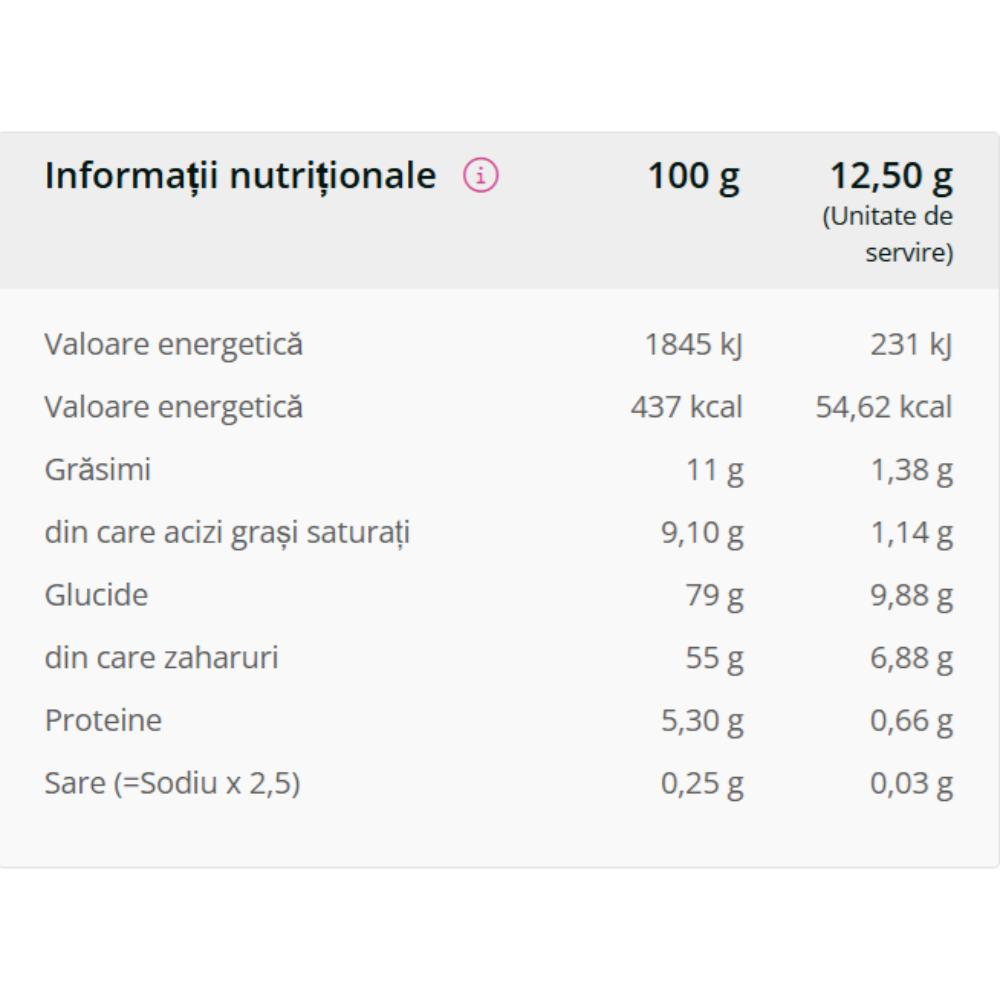Click the Informații nutriționale heading
Screen dimensions: 1000x1000
point(240,176)
